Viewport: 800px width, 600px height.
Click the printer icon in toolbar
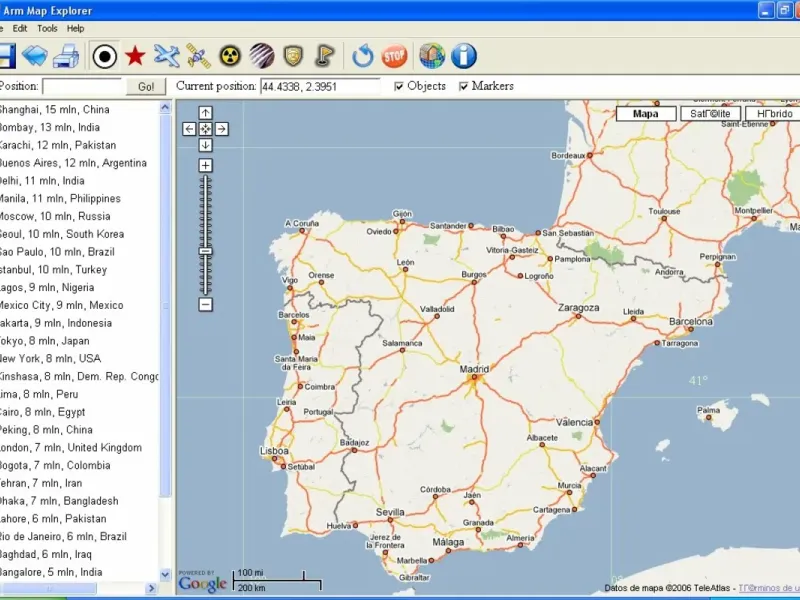pyautogui.click(x=65, y=56)
